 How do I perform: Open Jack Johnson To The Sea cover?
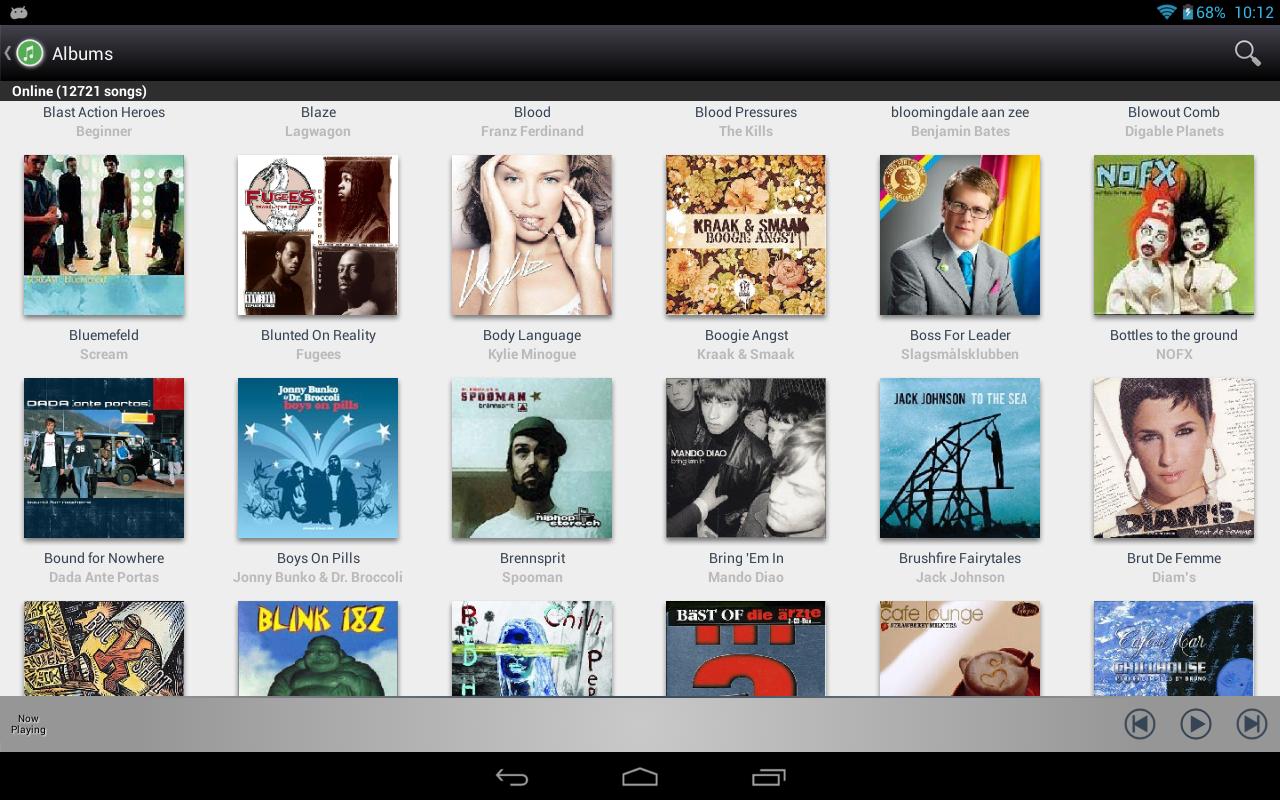[960, 458]
